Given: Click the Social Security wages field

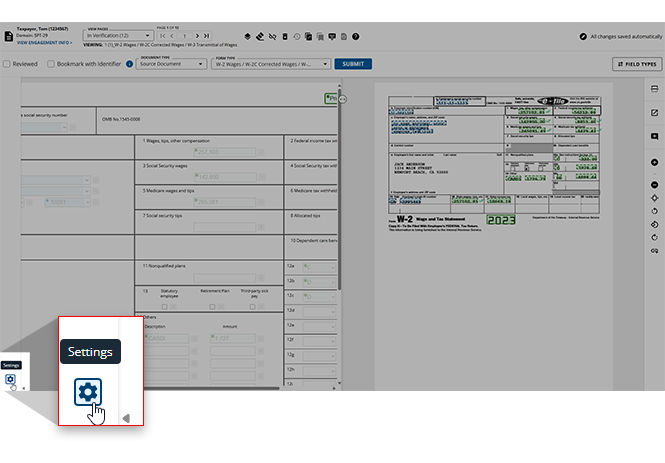Looking at the screenshot, I should point(225,177).
